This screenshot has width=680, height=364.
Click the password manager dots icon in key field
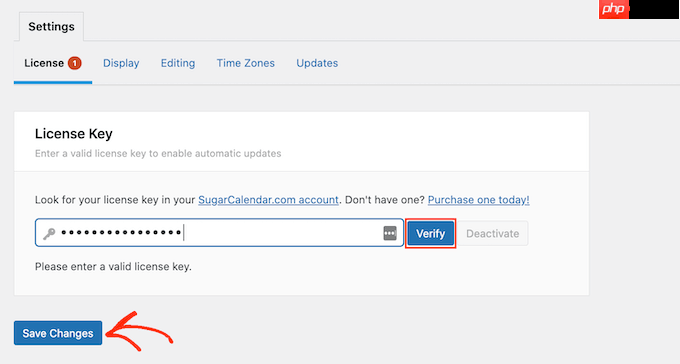point(390,233)
